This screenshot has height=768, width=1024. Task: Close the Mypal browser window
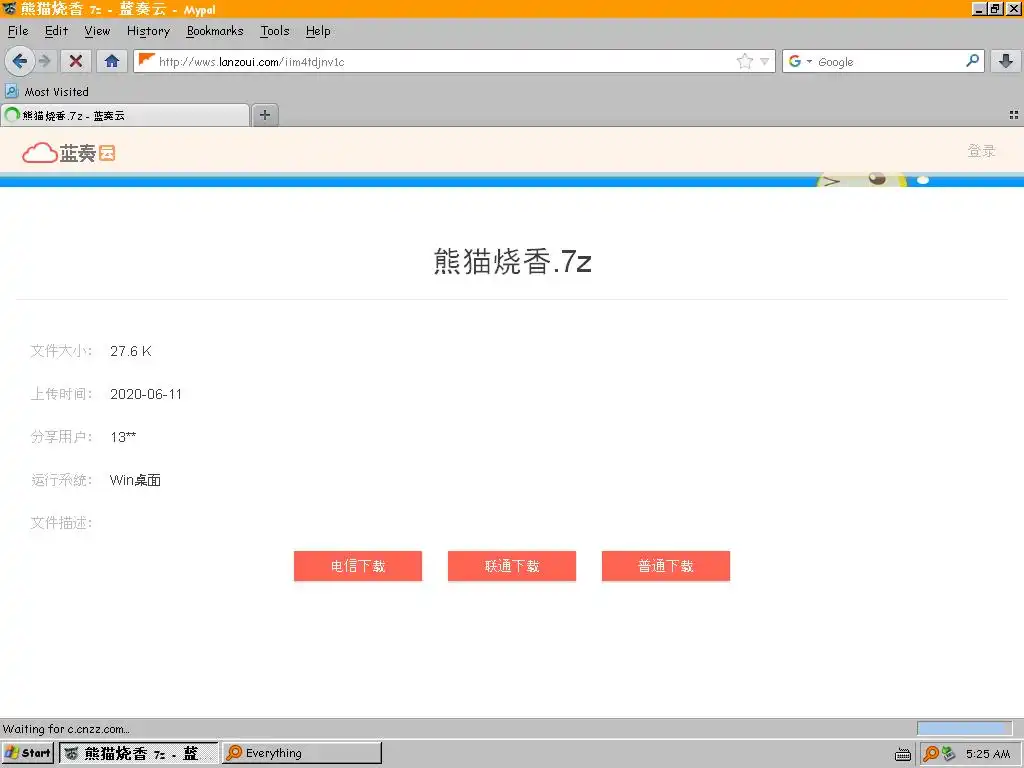point(1013,8)
